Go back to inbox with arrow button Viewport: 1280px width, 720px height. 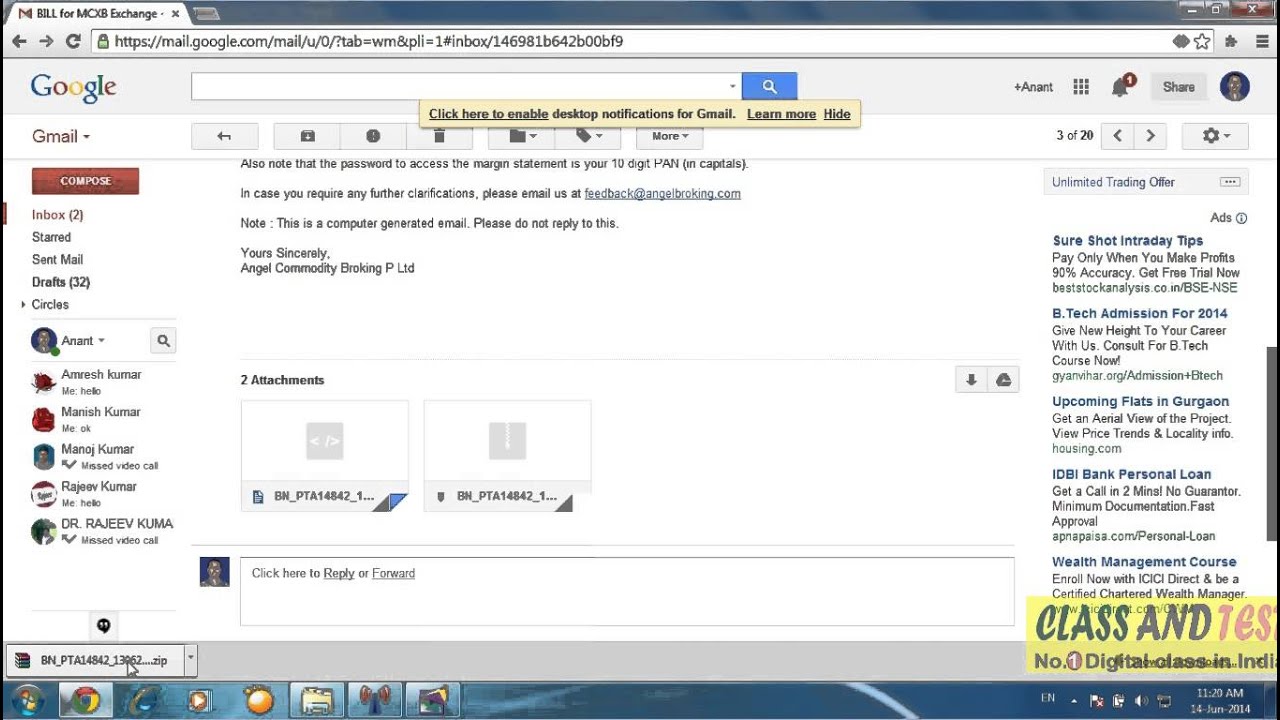[x=224, y=136]
